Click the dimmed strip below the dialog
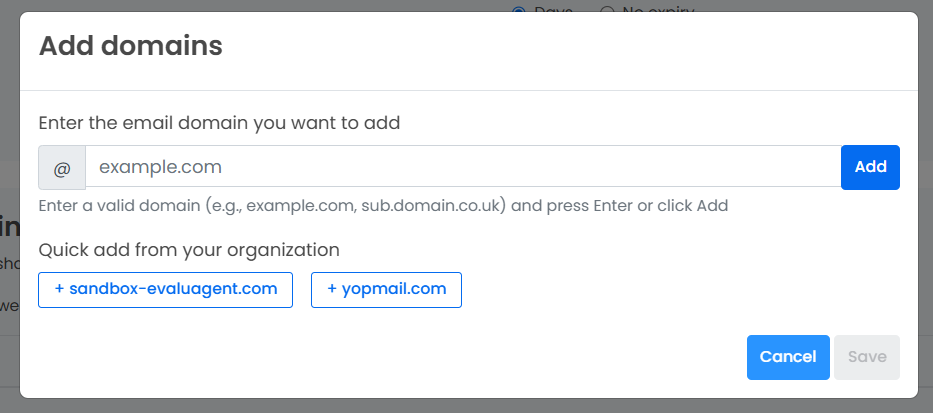Screen dimensions: 933x413 pos(466,406)
